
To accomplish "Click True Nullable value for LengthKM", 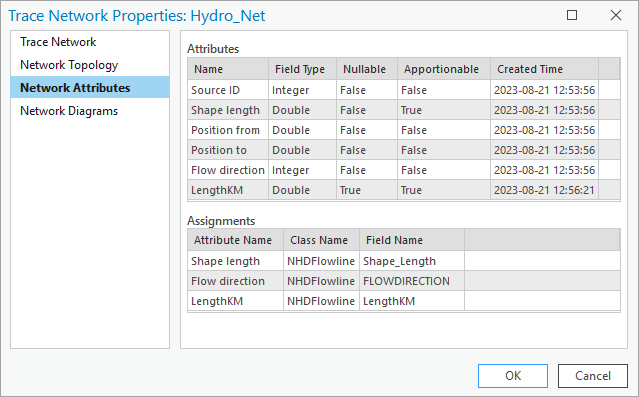I will point(367,190).
